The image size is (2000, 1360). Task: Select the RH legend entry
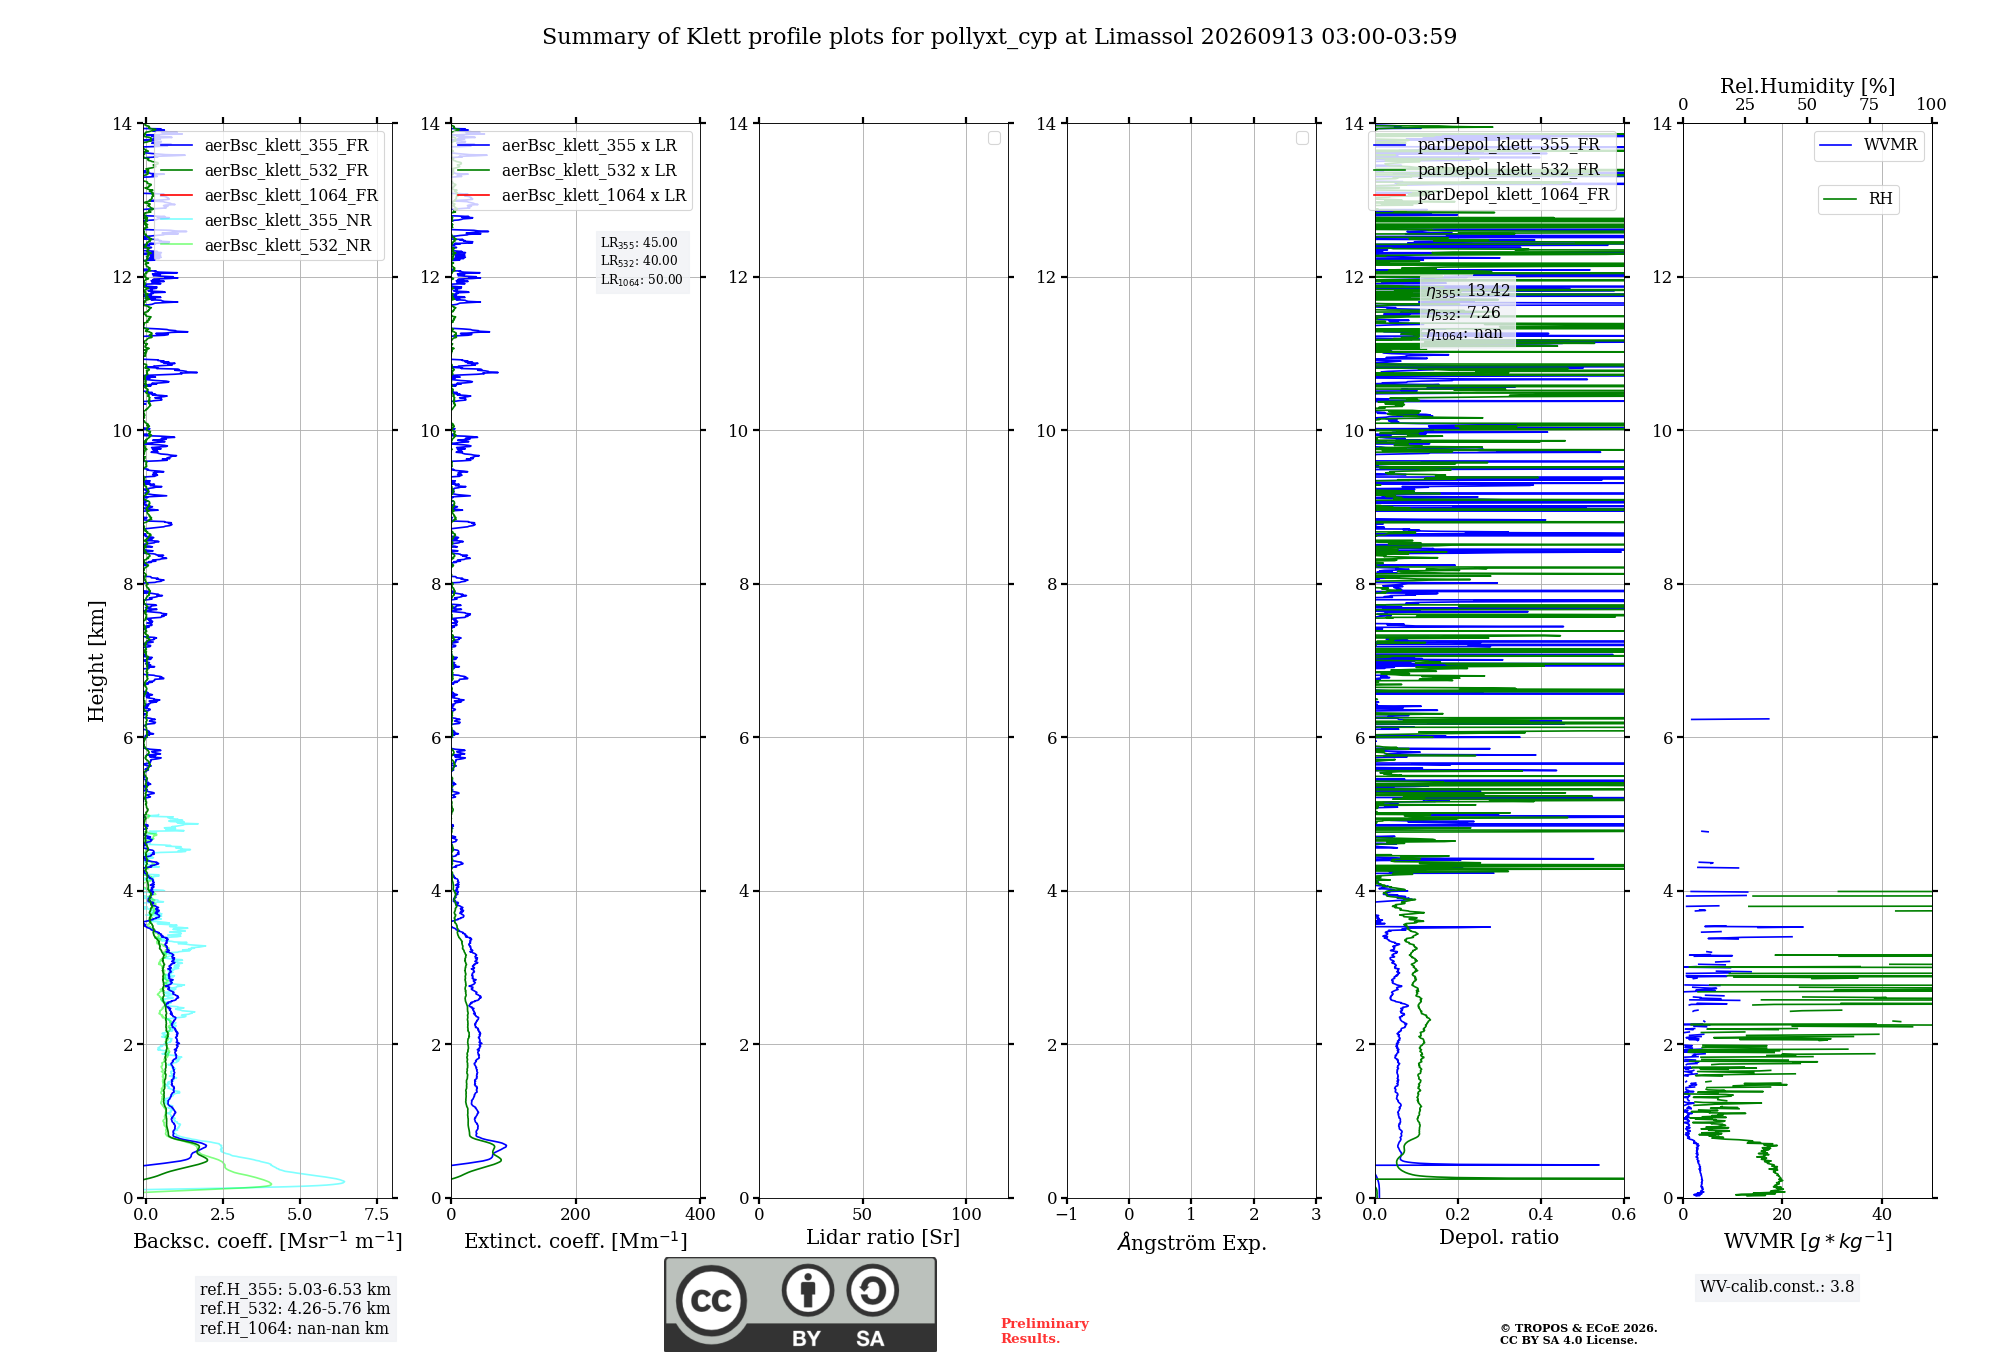pos(1858,199)
